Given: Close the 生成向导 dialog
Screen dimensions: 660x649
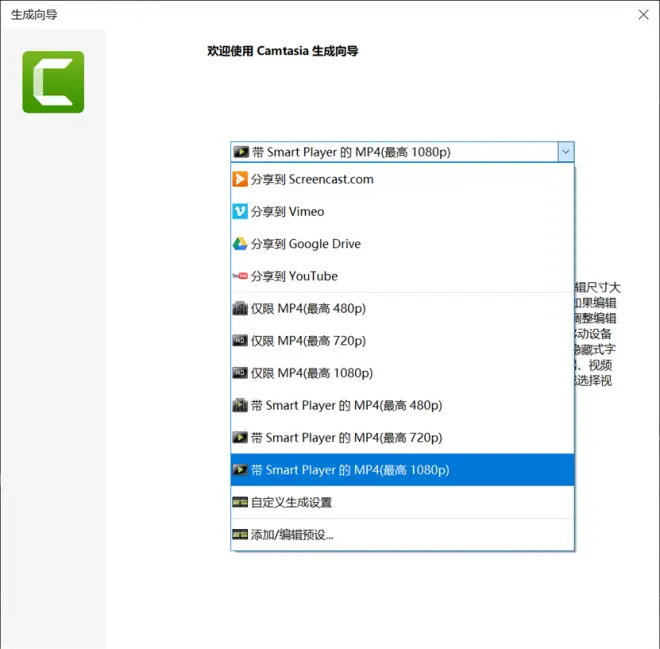Looking at the screenshot, I should (x=643, y=15).
